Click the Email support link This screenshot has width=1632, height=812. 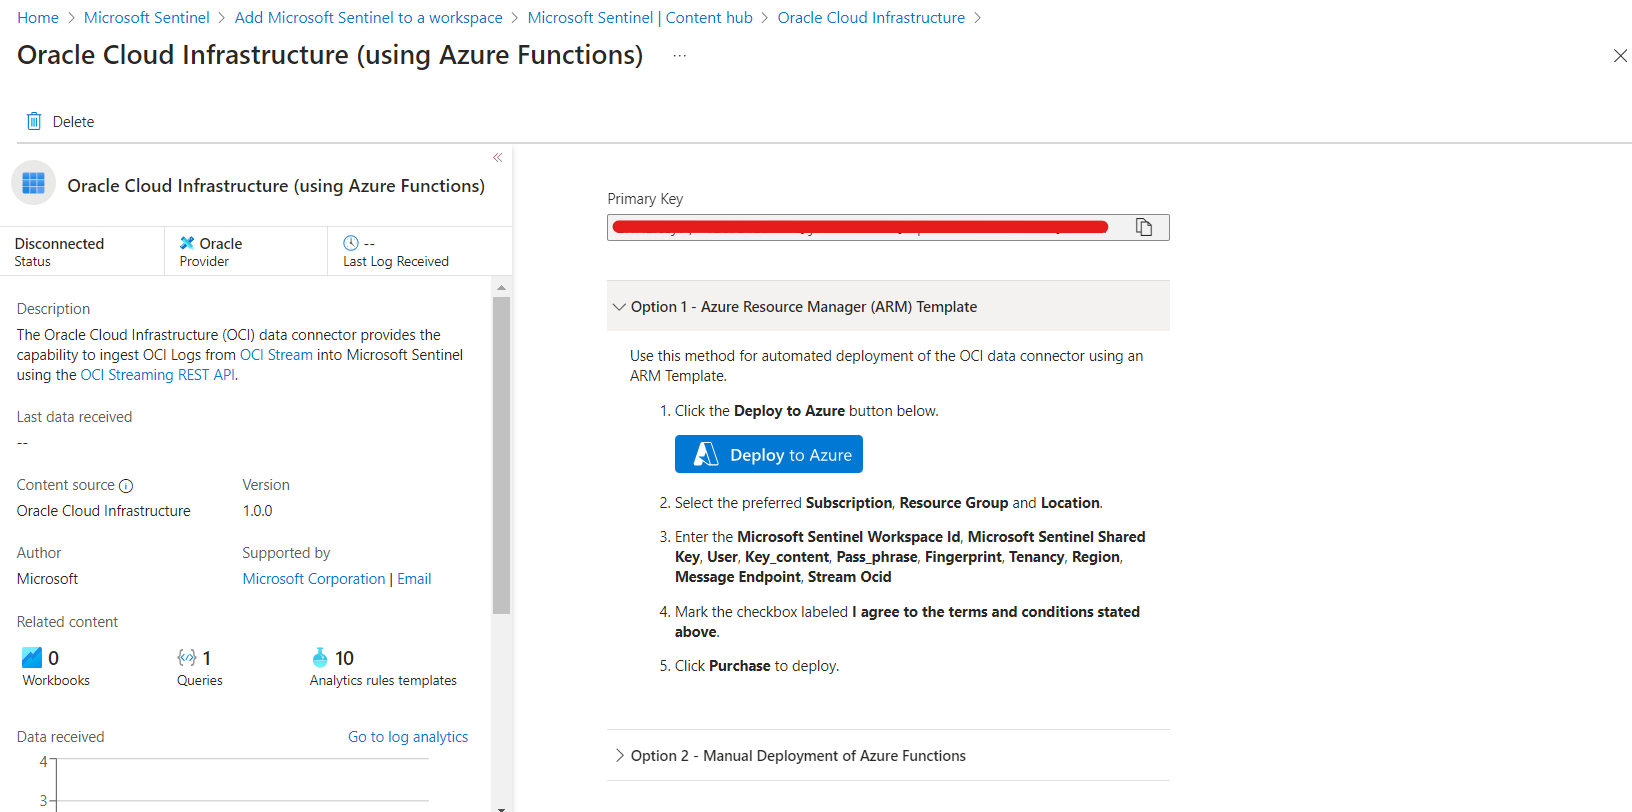(414, 579)
